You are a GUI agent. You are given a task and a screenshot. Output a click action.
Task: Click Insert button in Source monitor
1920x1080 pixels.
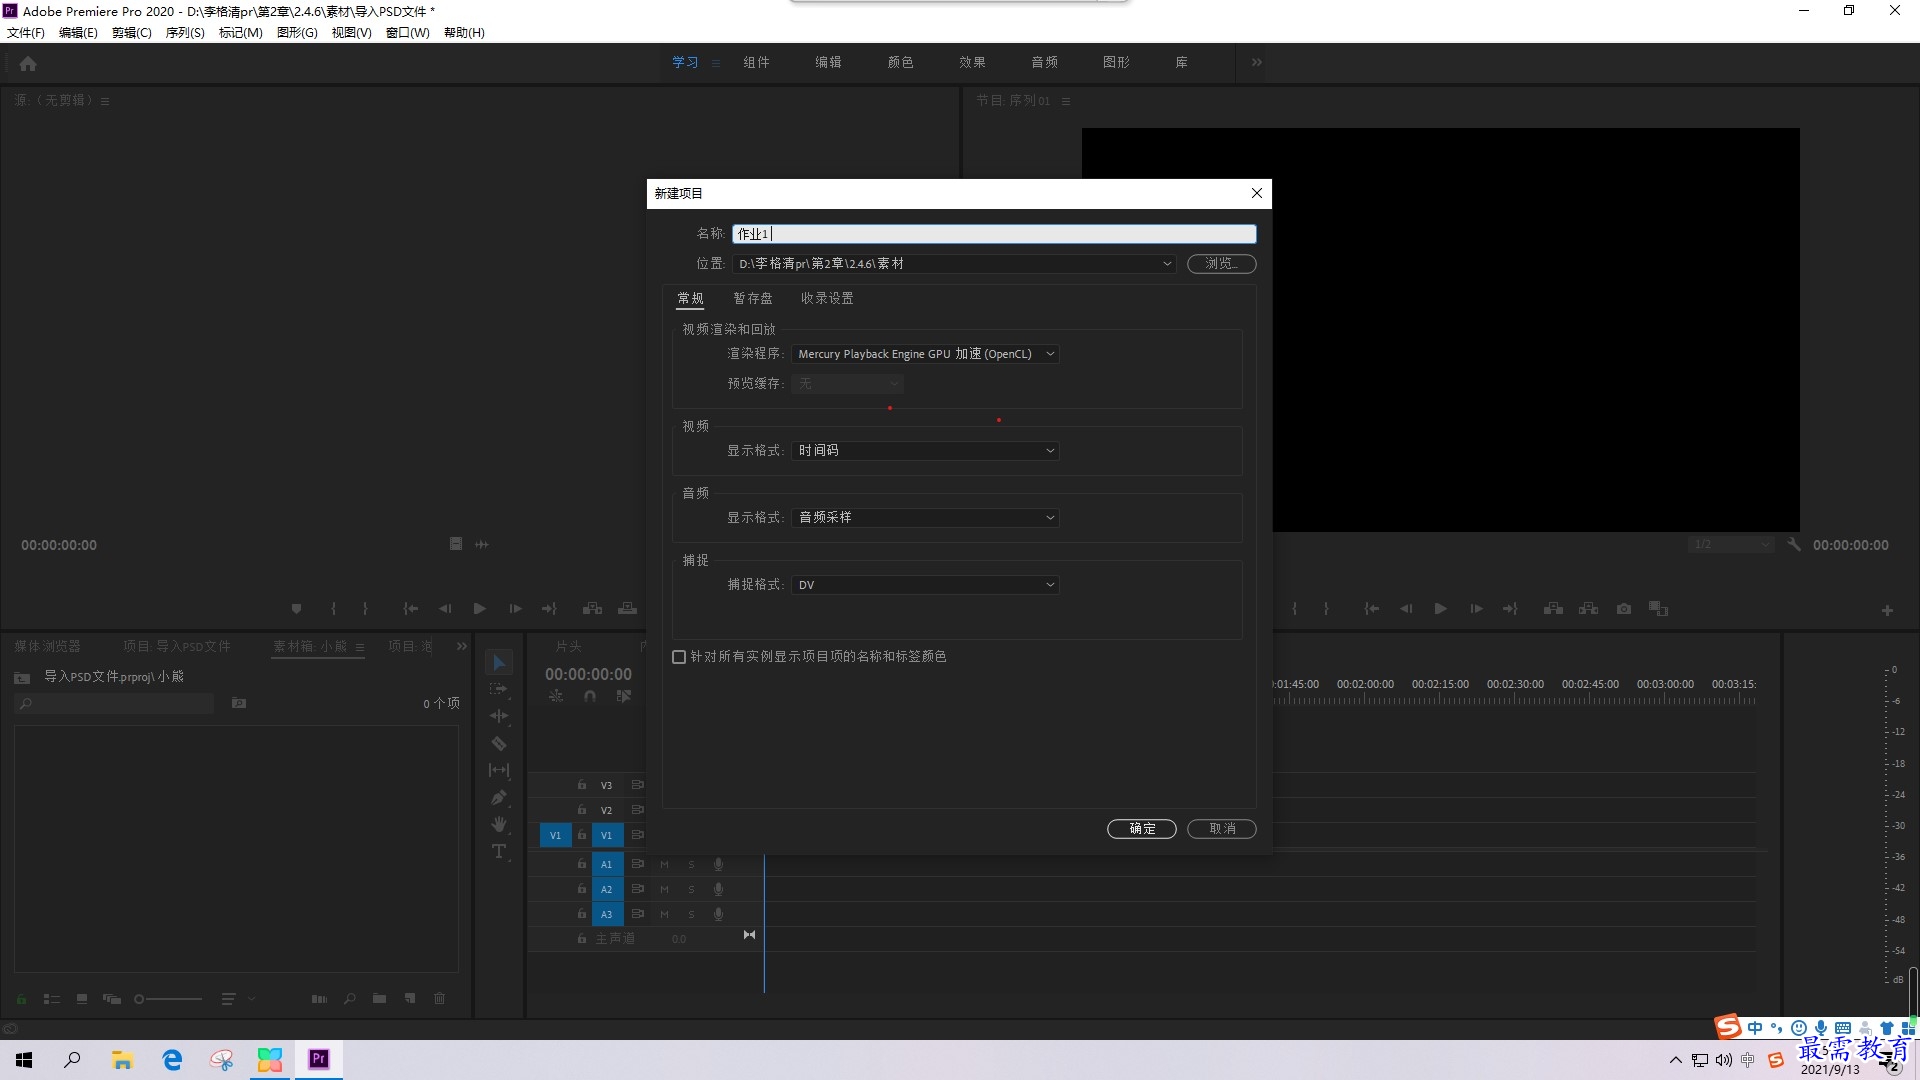point(592,608)
